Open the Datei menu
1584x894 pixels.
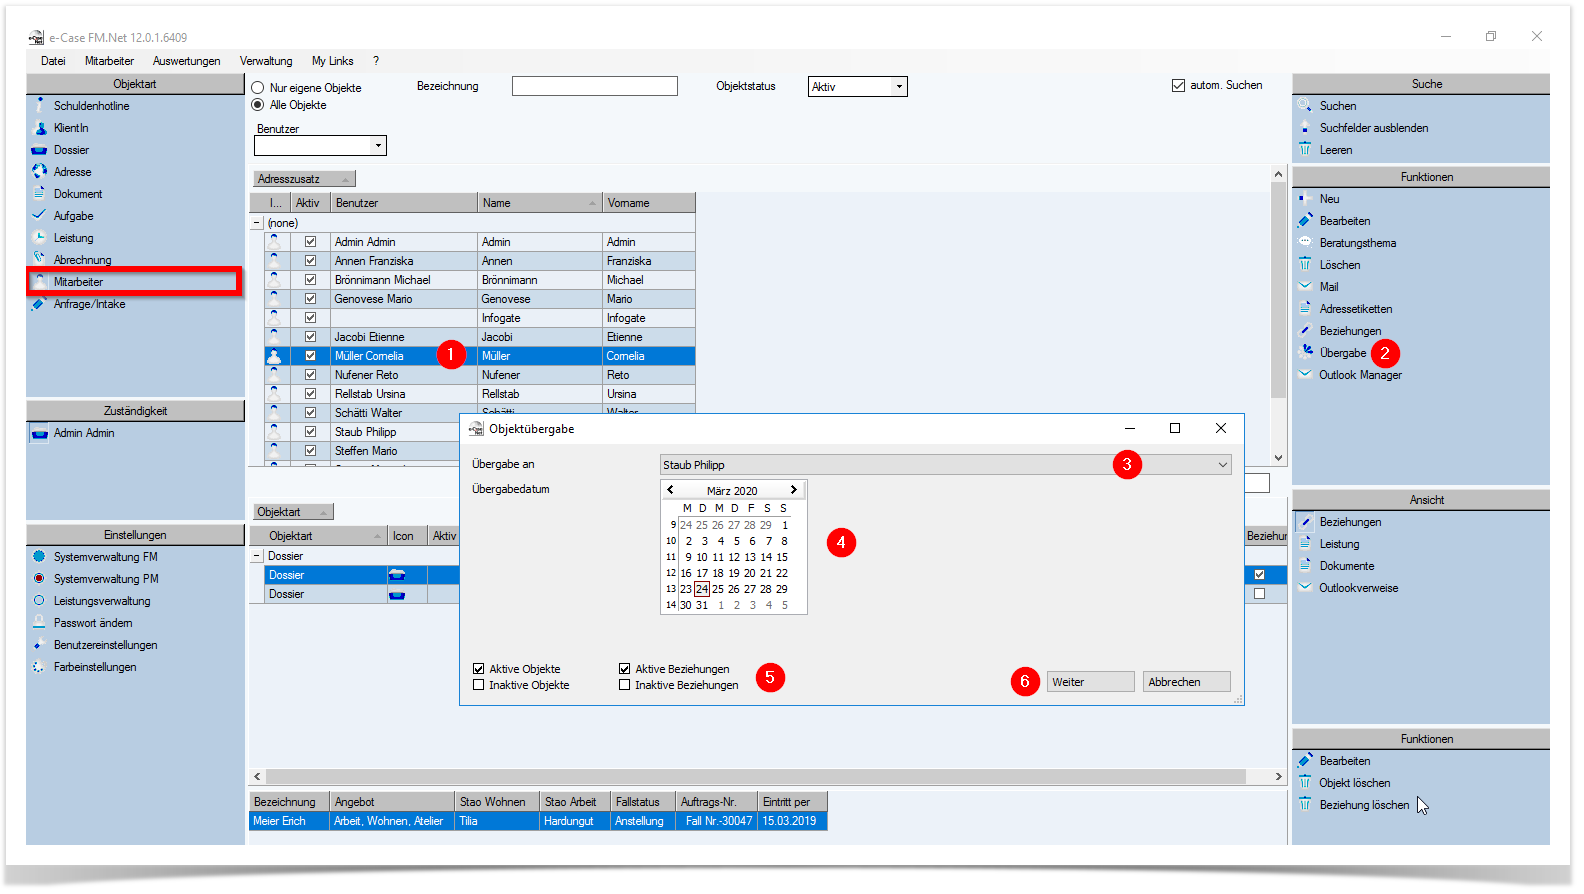(53, 61)
